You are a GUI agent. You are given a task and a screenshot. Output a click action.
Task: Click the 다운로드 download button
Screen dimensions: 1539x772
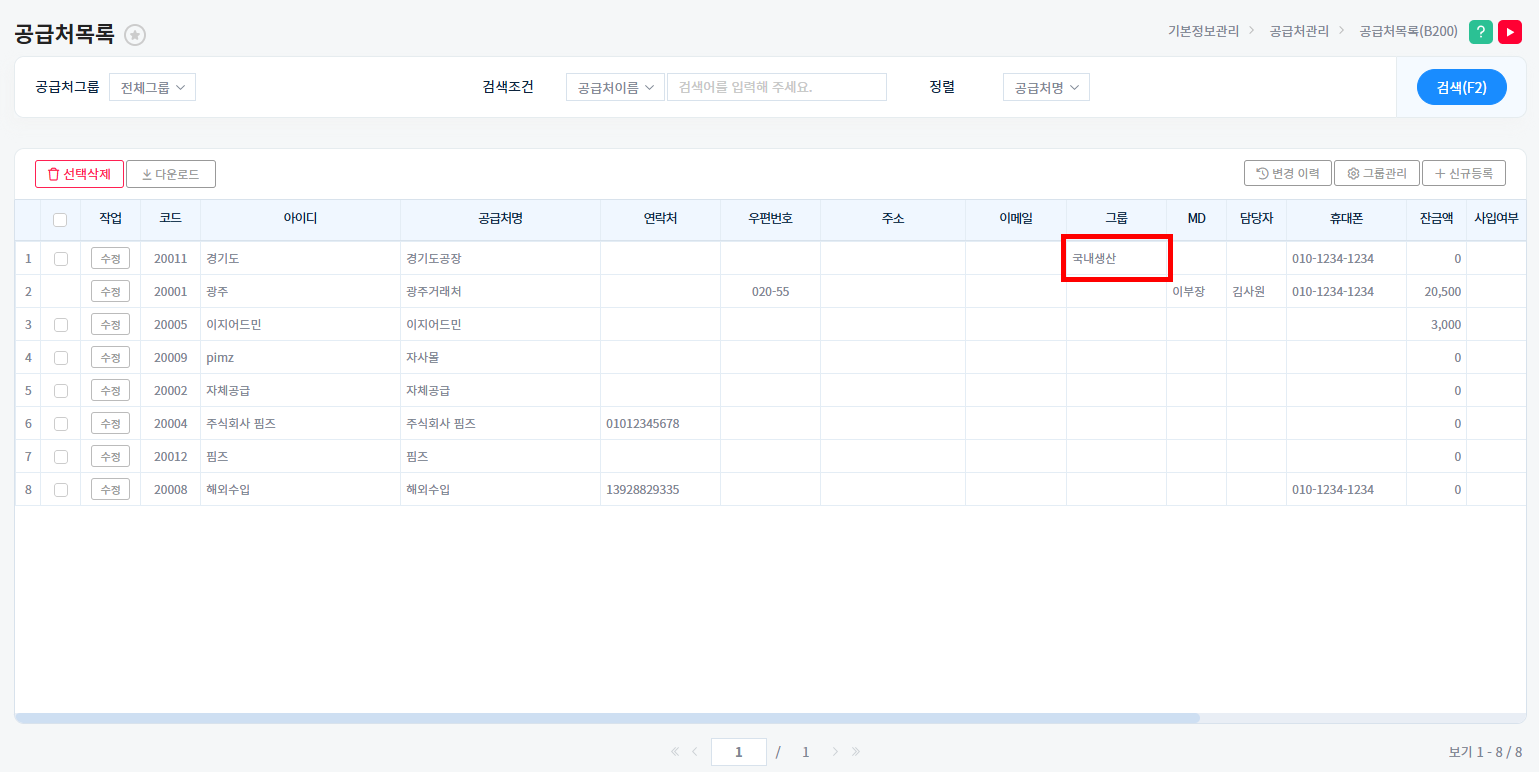(x=171, y=174)
